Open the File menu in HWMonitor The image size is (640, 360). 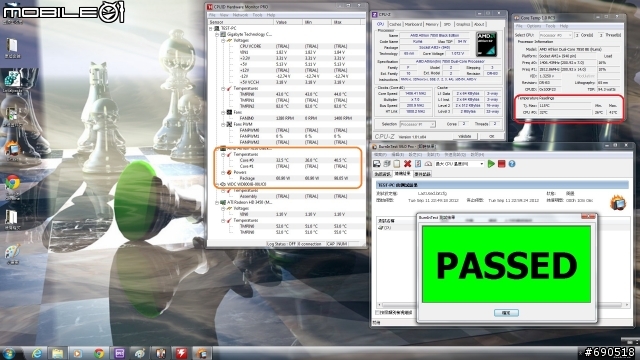click(x=212, y=15)
